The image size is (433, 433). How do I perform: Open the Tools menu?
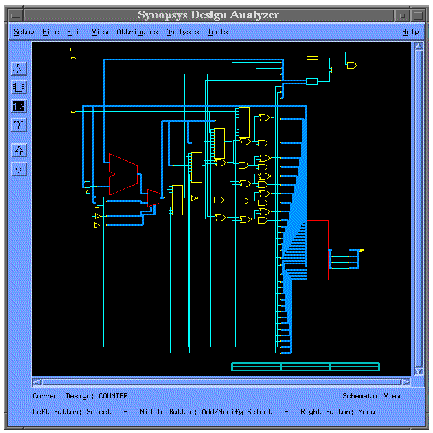[x=218, y=32]
